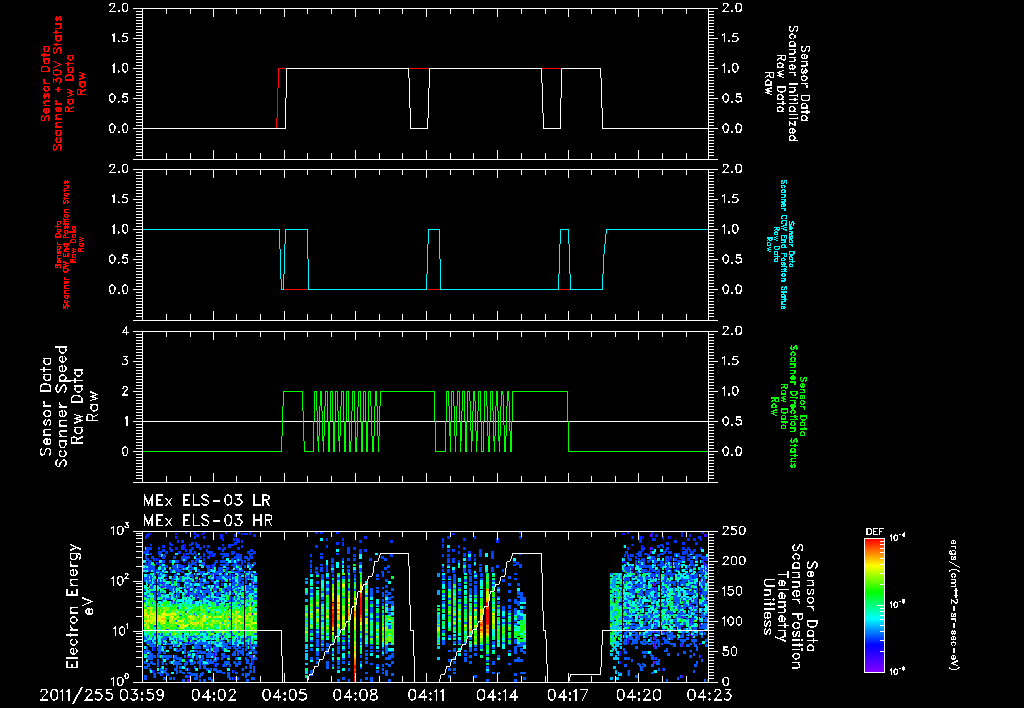Click the 10^1 tick on Electron Energy axis

[x=120, y=631]
